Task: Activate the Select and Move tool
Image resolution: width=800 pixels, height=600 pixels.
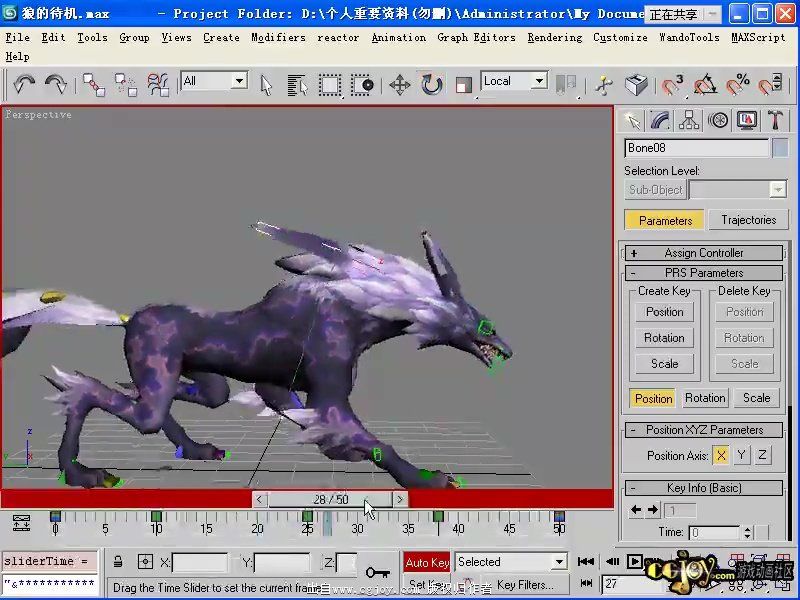Action: pyautogui.click(x=399, y=85)
